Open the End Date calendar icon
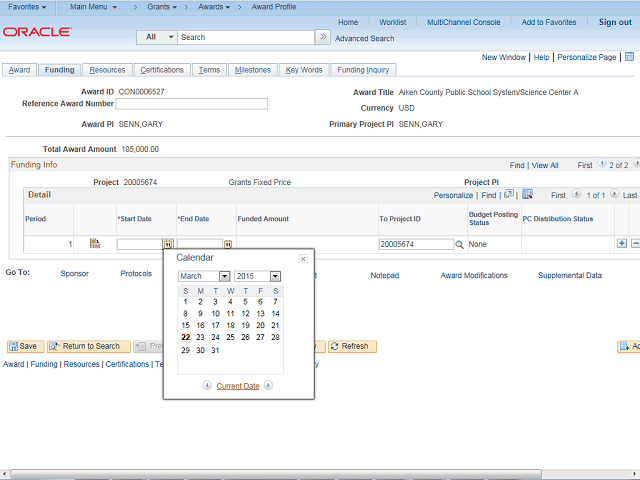 [228, 244]
